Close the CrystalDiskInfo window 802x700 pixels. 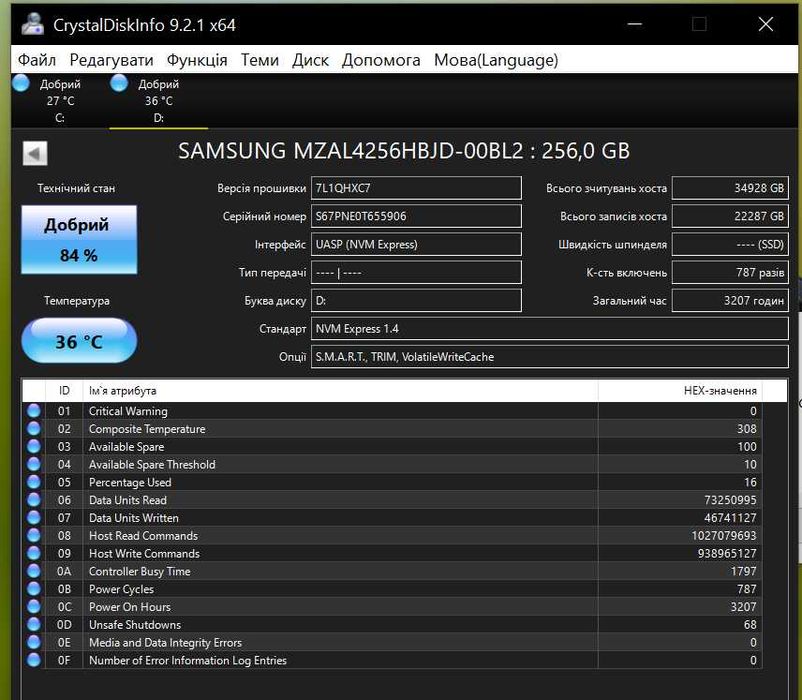tap(766, 24)
